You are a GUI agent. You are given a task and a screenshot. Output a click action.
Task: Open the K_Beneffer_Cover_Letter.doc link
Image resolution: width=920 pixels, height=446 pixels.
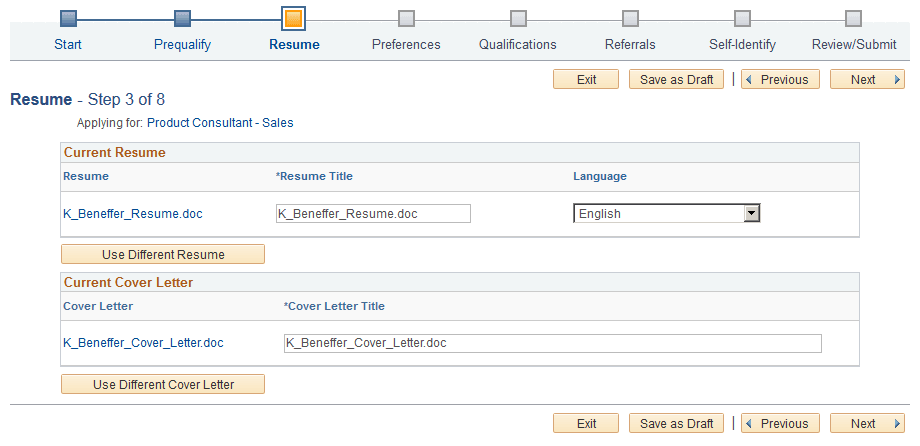143,343
